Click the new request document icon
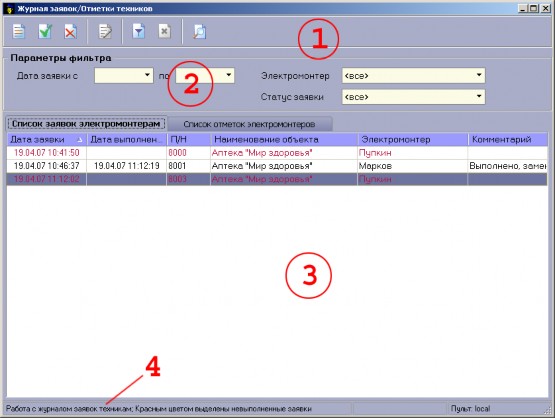The image size is (555, 418). (19, 32)
